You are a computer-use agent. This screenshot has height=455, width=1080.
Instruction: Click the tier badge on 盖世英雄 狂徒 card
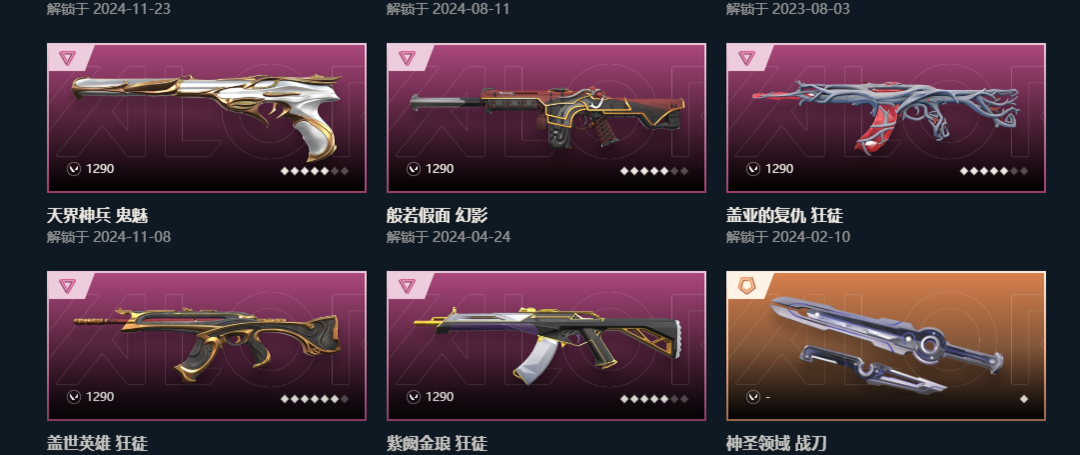67,286
